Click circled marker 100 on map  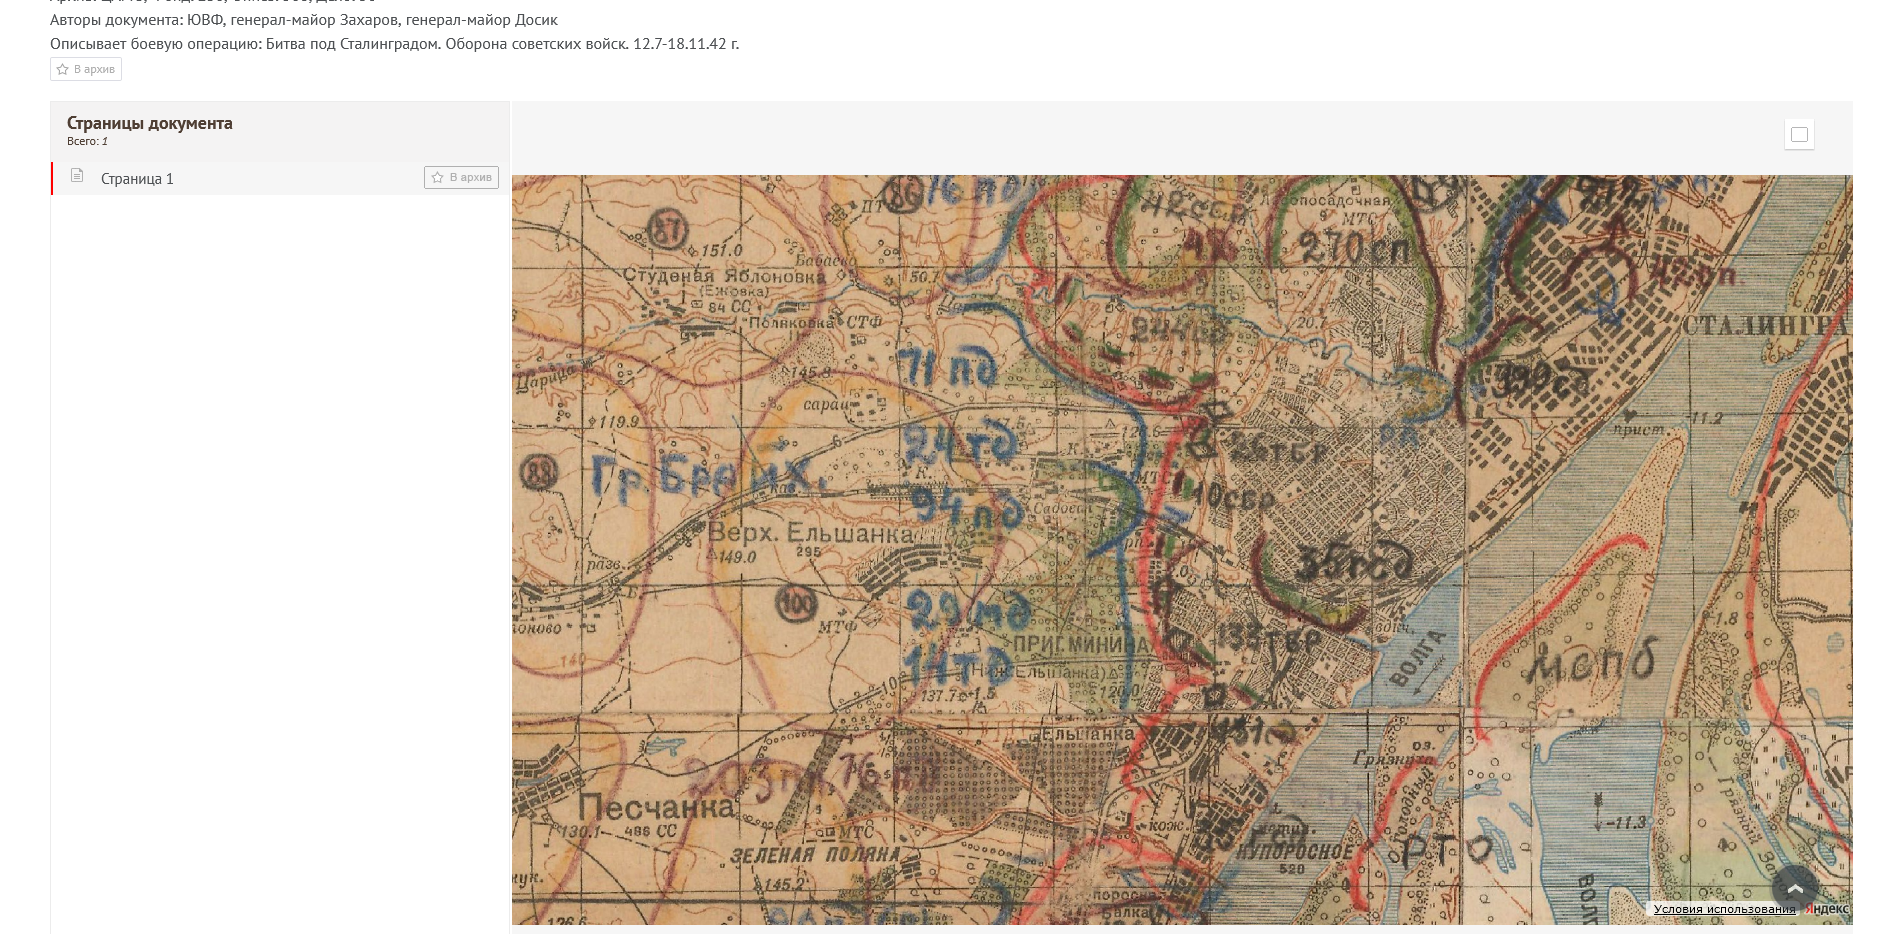click(x=797, y=603)
